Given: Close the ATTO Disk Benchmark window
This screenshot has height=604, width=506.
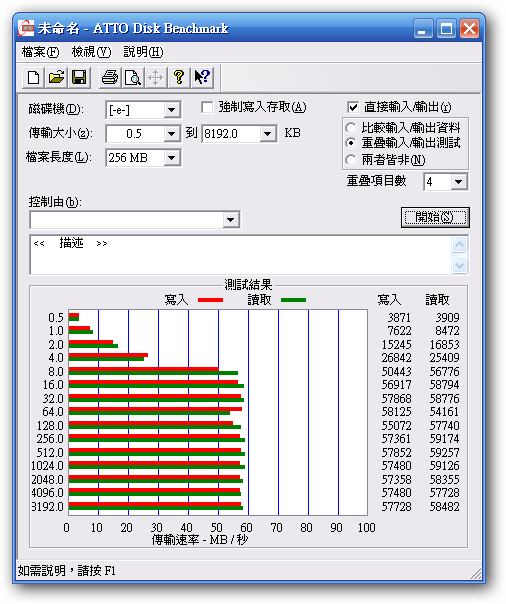Looking at the screenshot, I should (x=469, y=29).
